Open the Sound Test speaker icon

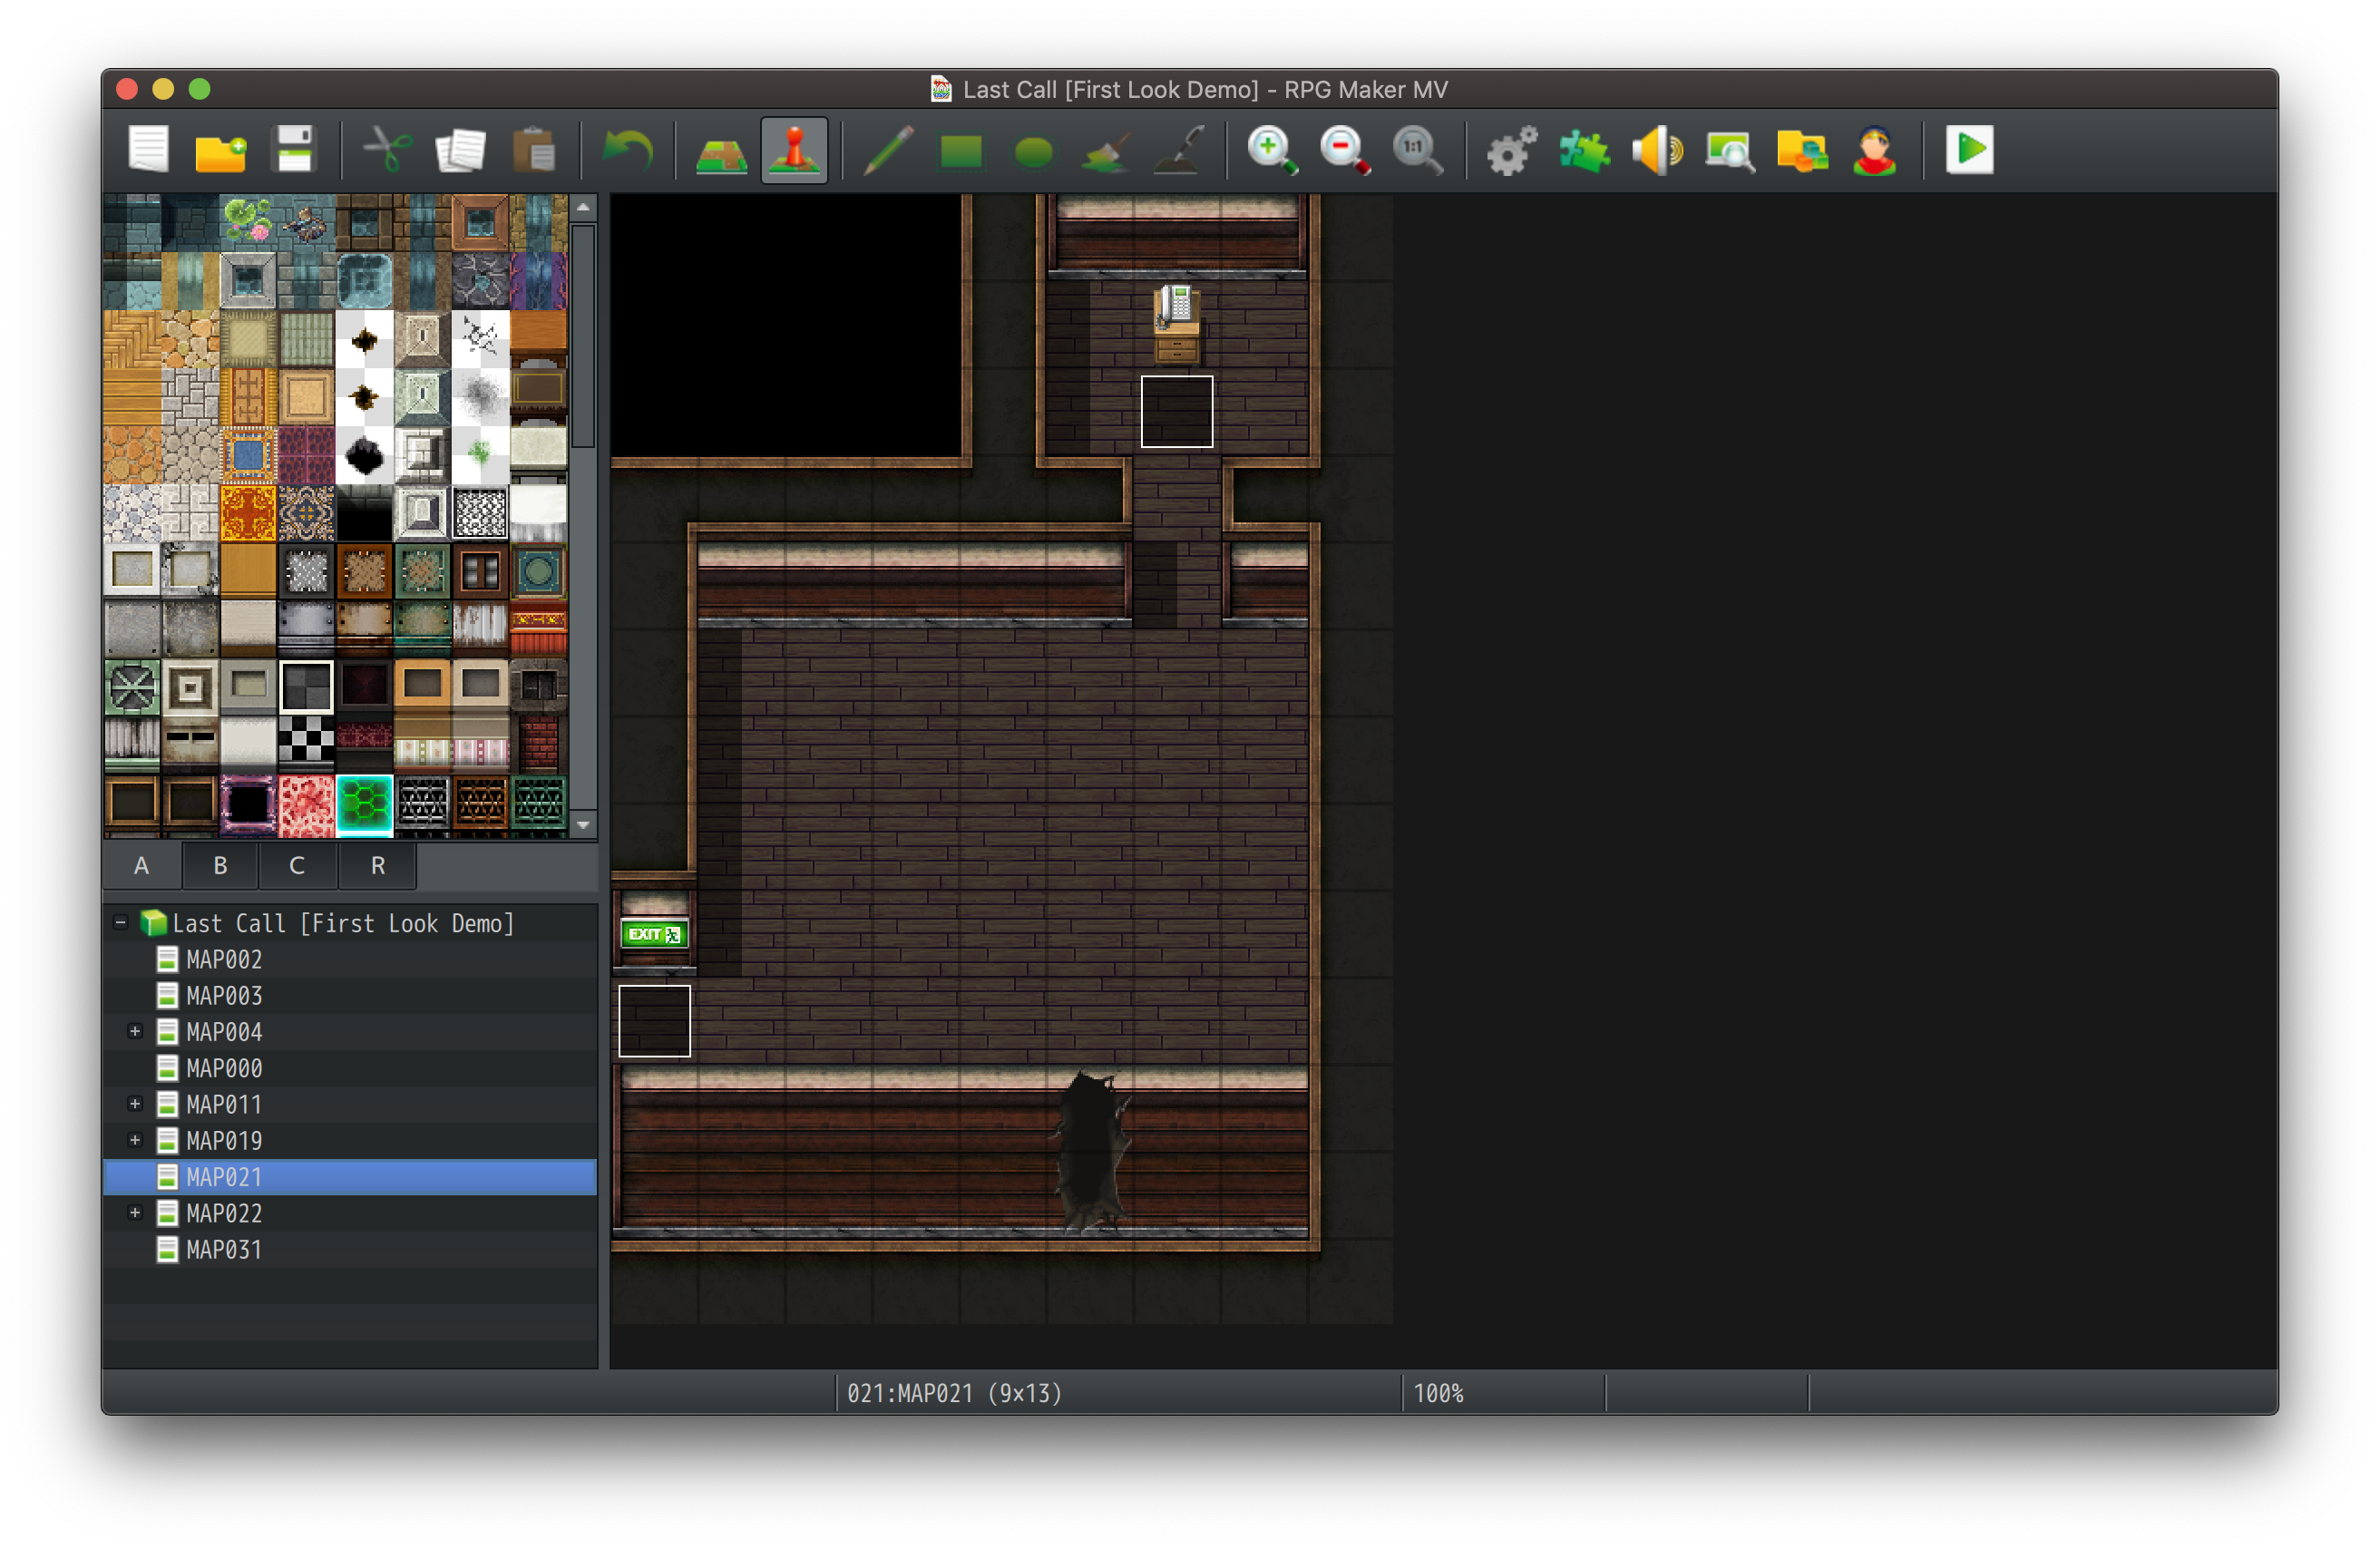[1657, 150]
